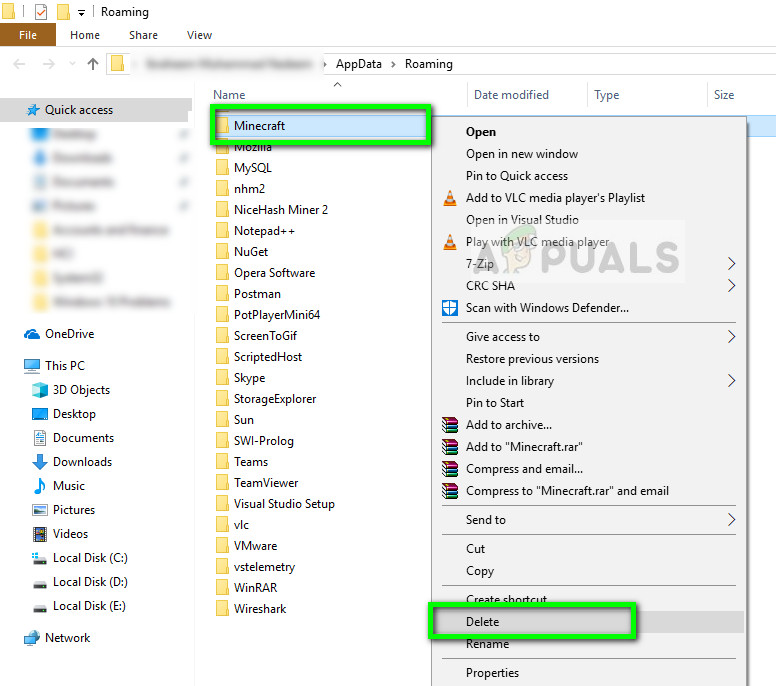Select Open in new window
Viewport: 776px width, 686px height.
(522, 154)
